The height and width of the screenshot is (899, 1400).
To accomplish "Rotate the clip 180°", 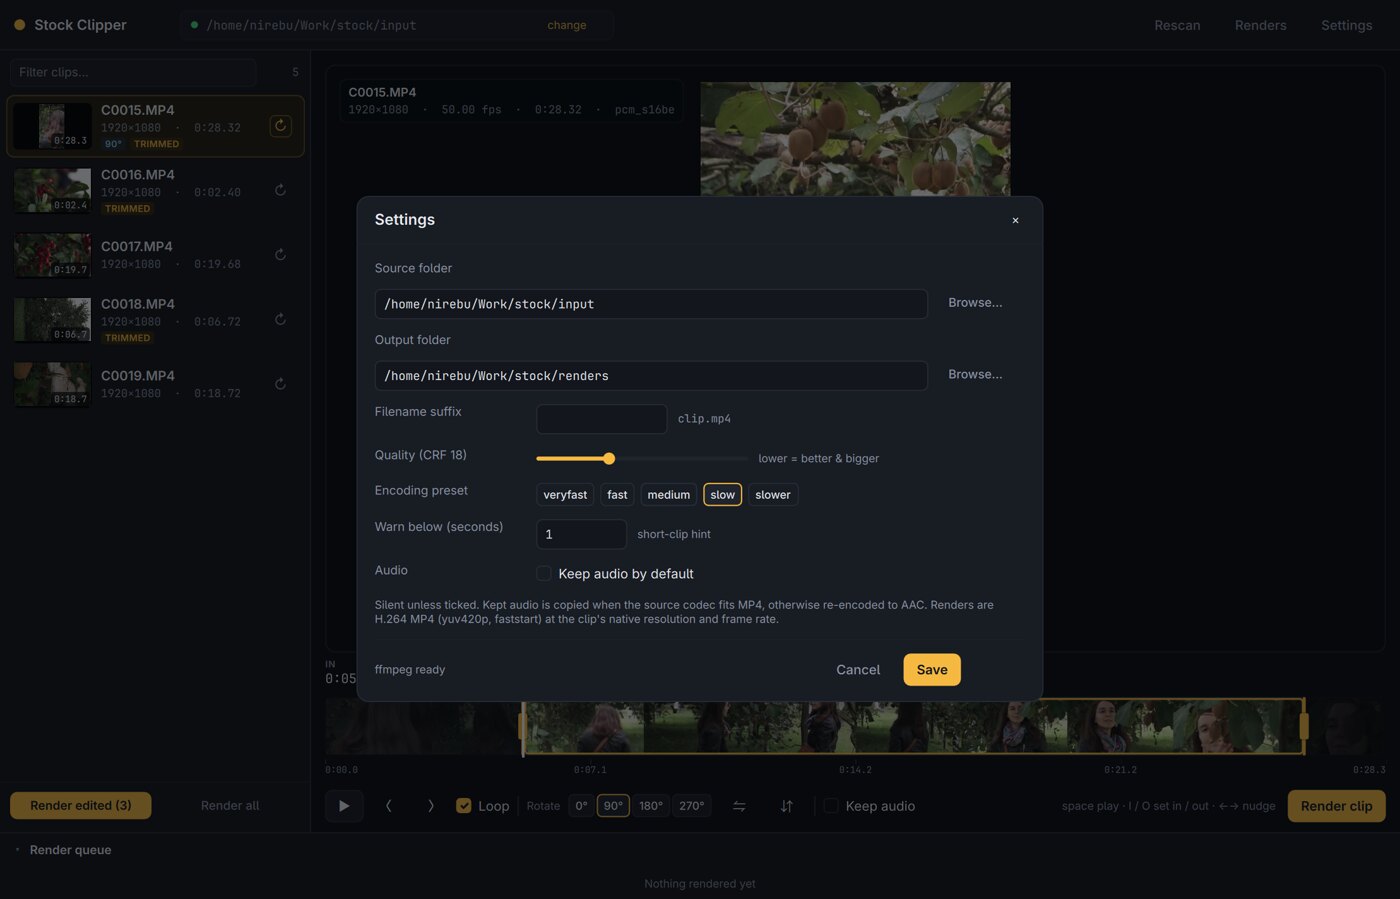I will [x=651, y=806].
